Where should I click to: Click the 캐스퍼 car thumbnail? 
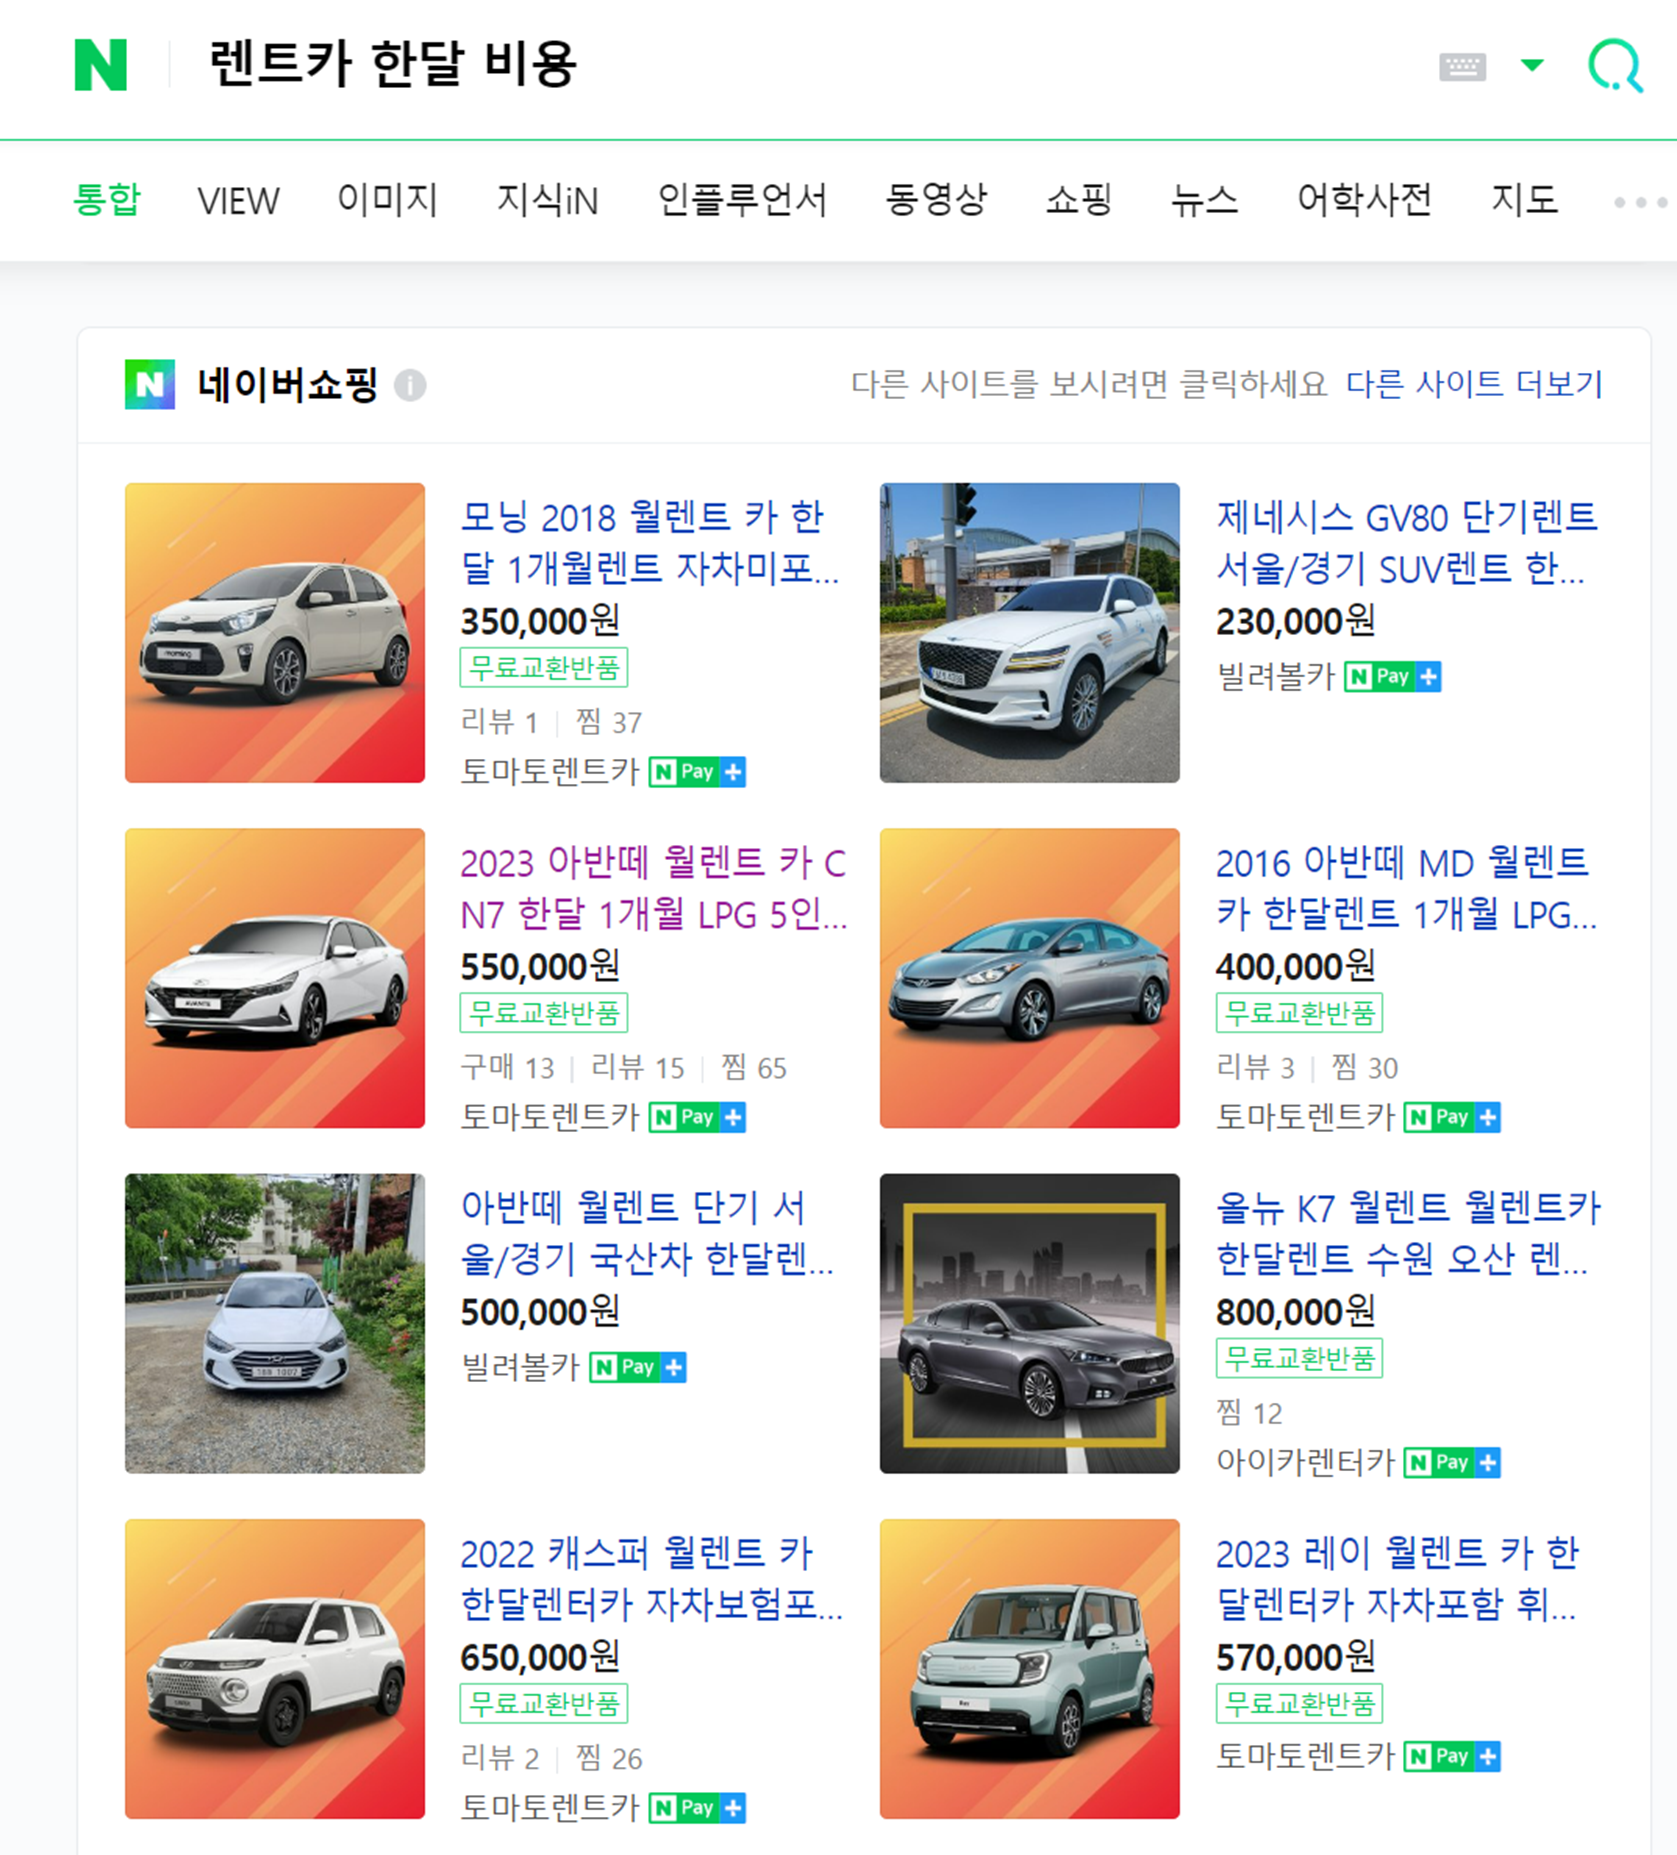275,1668
